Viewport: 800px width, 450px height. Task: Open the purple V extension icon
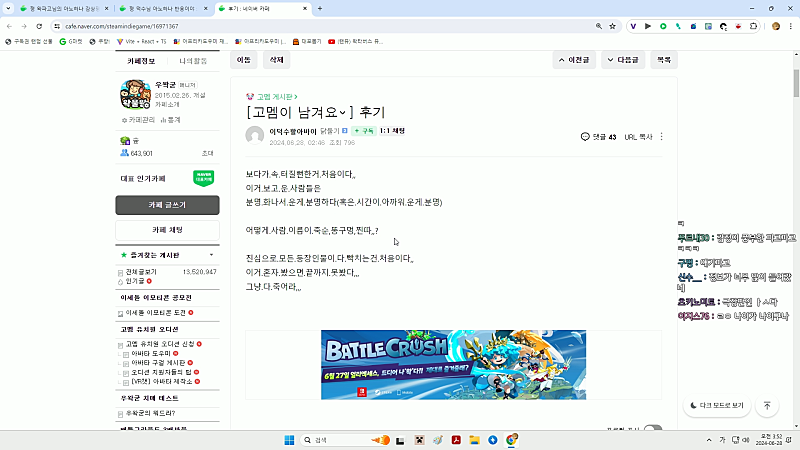pos(633,26)
